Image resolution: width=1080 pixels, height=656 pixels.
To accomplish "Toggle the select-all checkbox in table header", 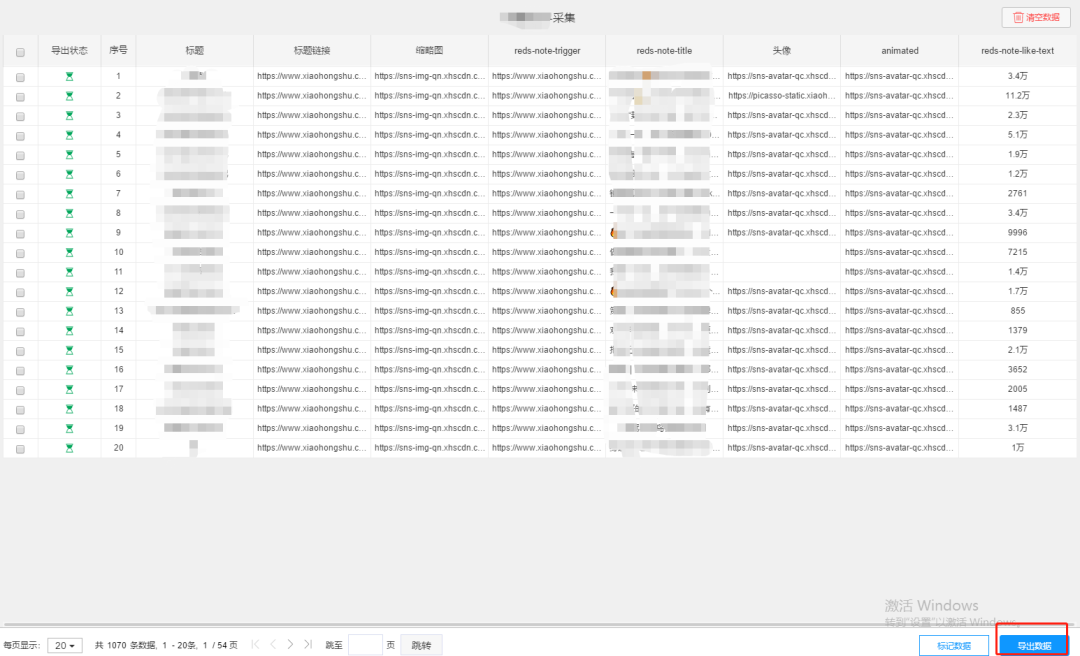I will [20, 52].
